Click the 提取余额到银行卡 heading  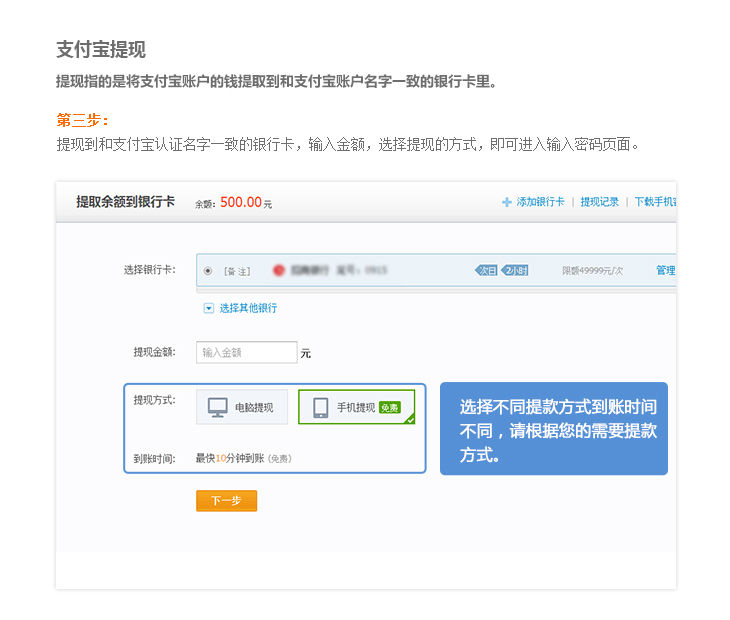[x=126, y=202]
